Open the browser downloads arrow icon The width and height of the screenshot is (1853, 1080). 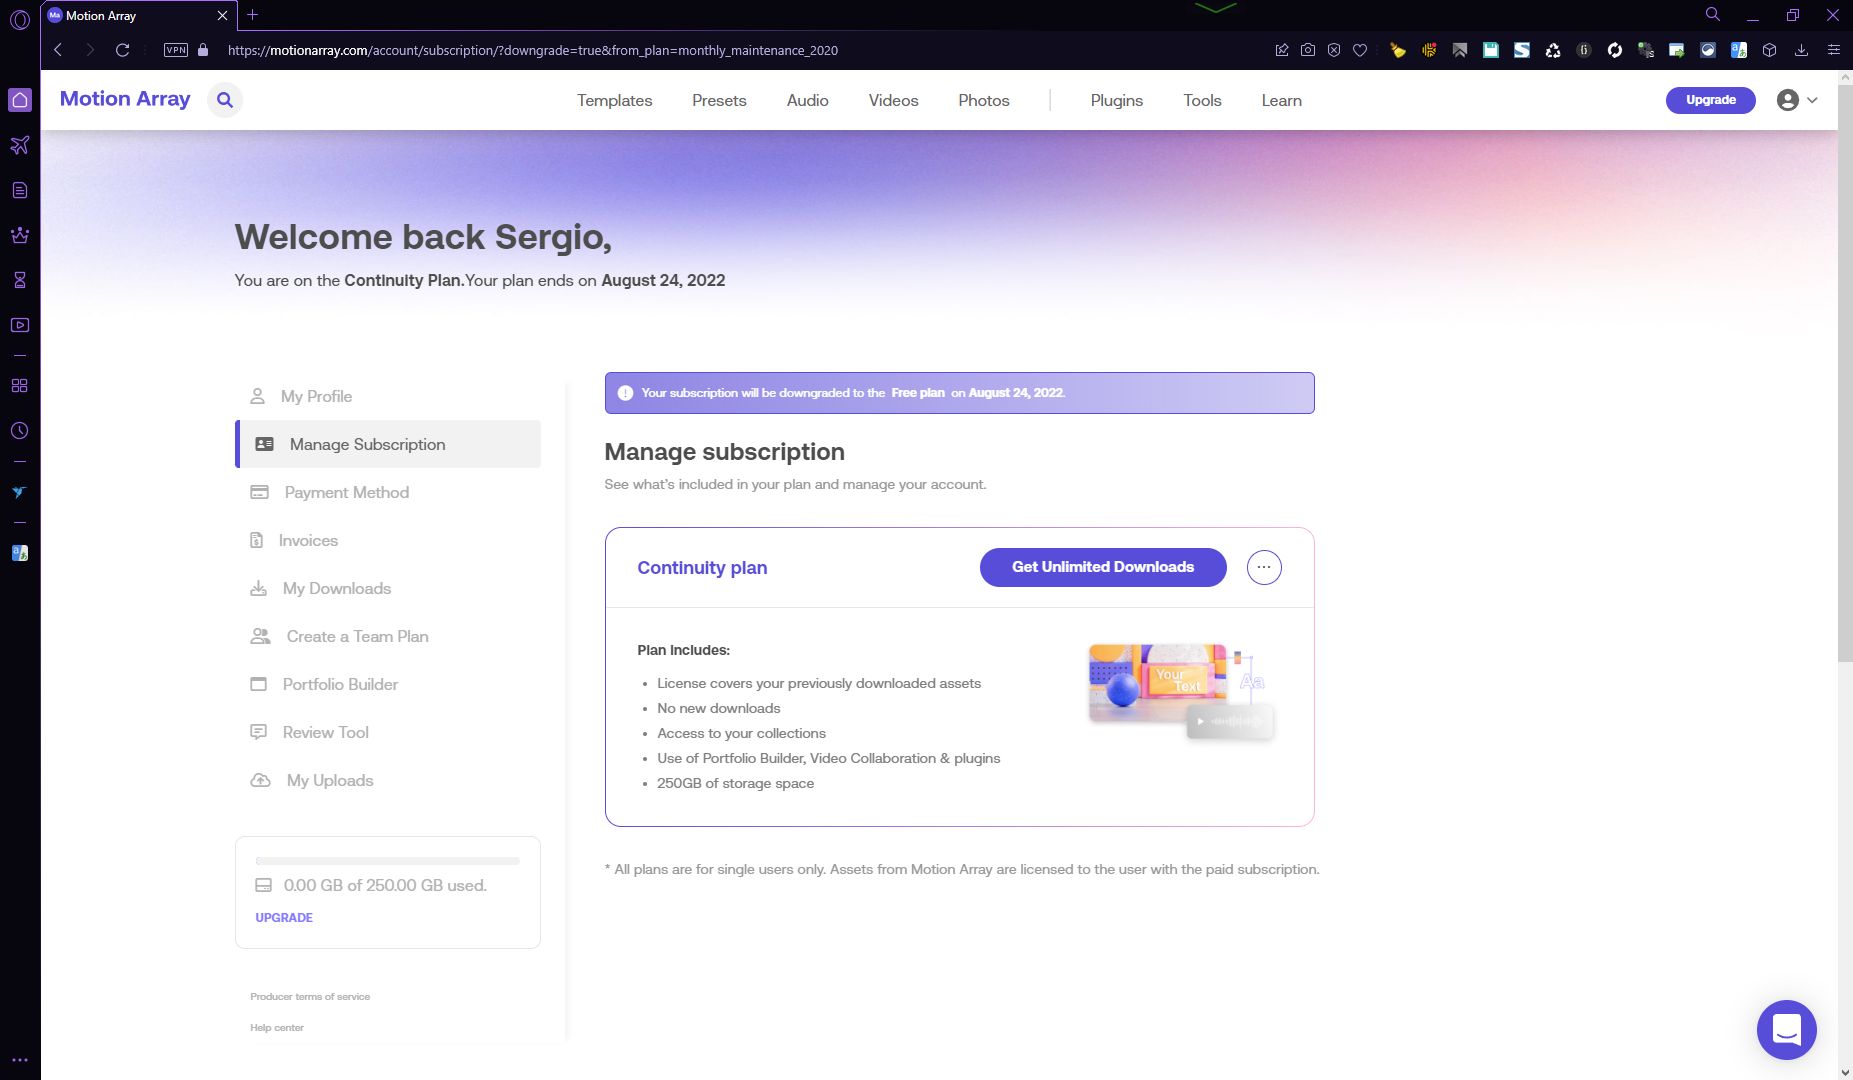click(1801, 50)
